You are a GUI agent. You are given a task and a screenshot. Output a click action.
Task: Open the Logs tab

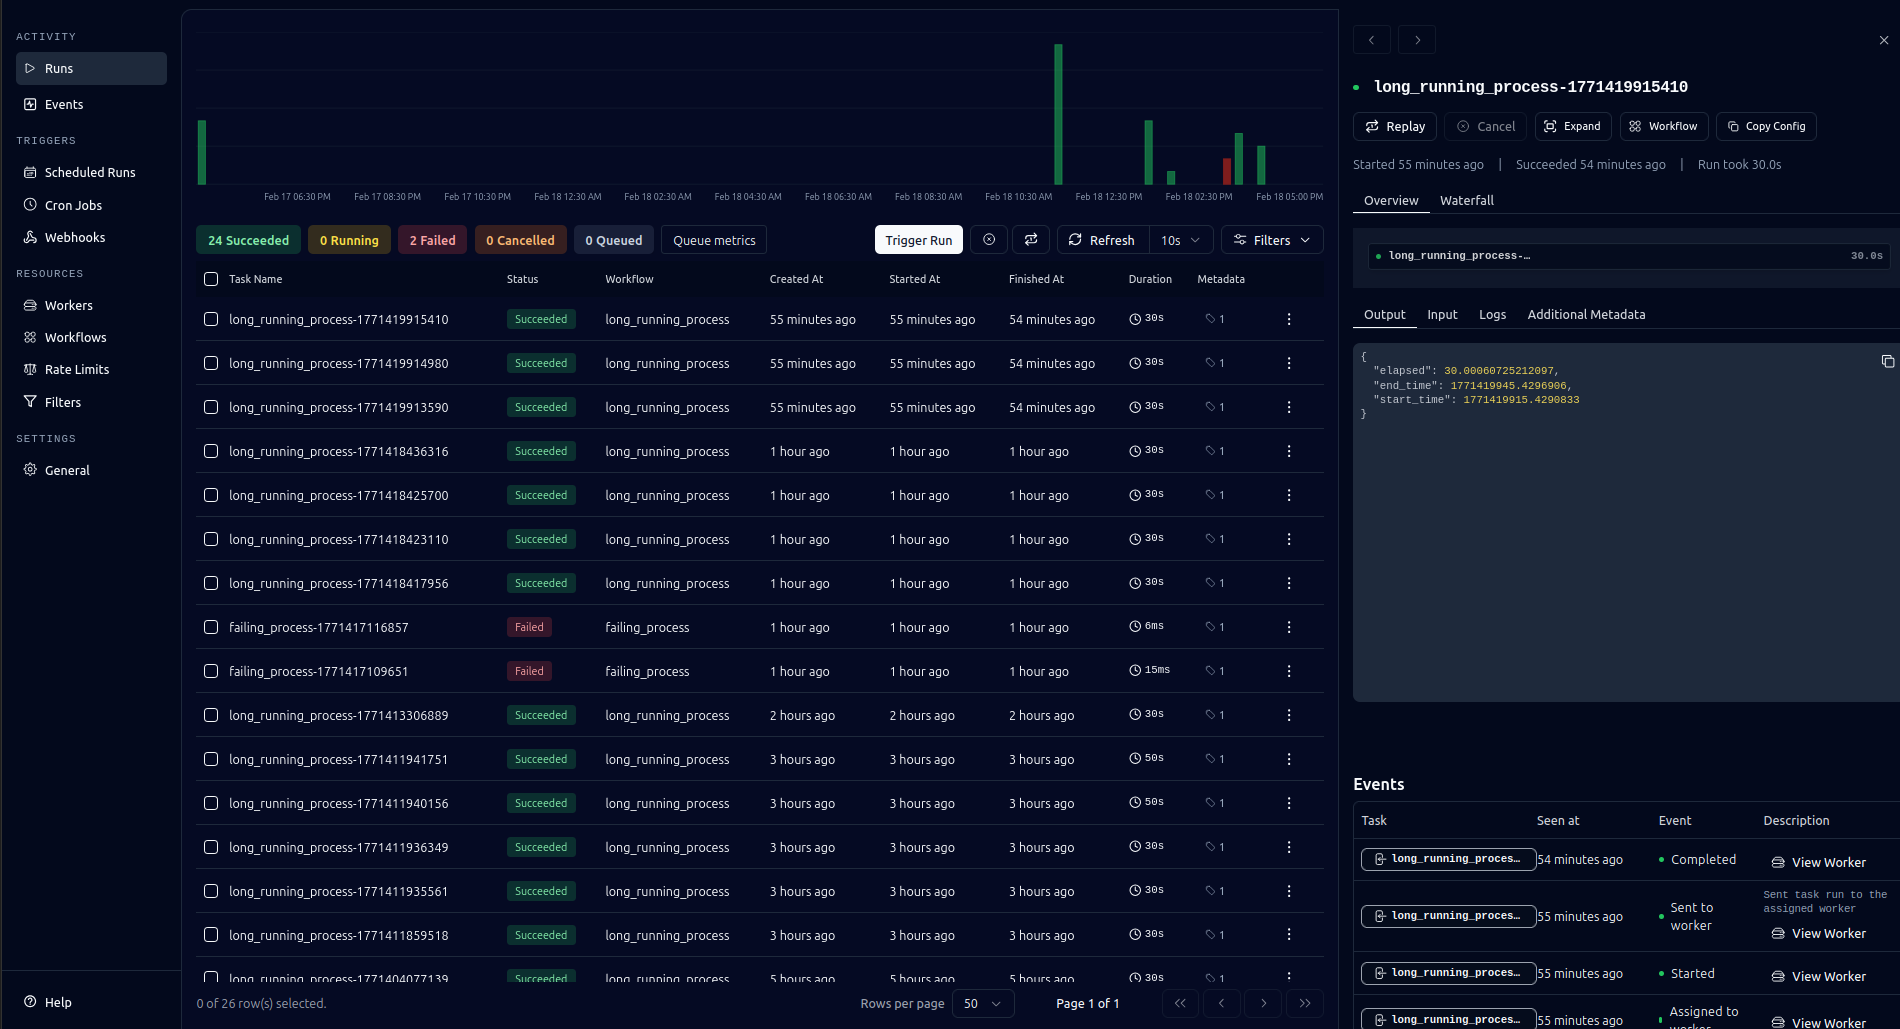pos(1492,314)
